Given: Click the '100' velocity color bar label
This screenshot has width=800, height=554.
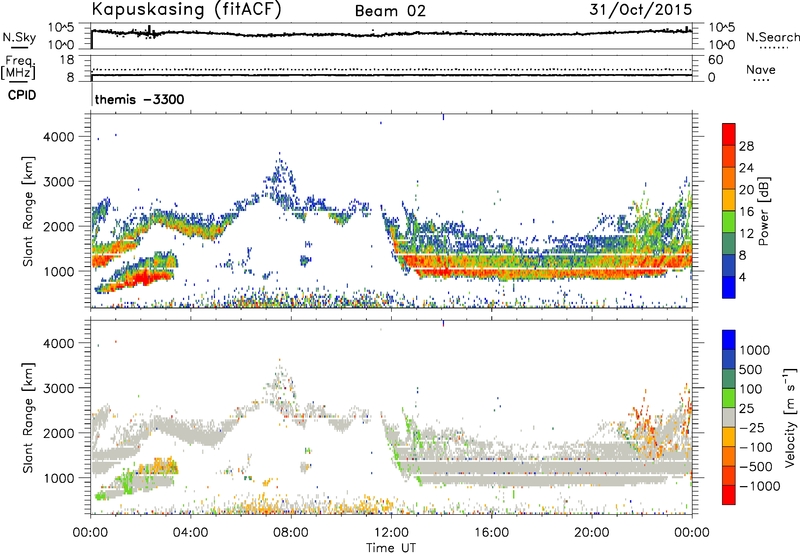Looking at the screenshot, I should 751,389.
